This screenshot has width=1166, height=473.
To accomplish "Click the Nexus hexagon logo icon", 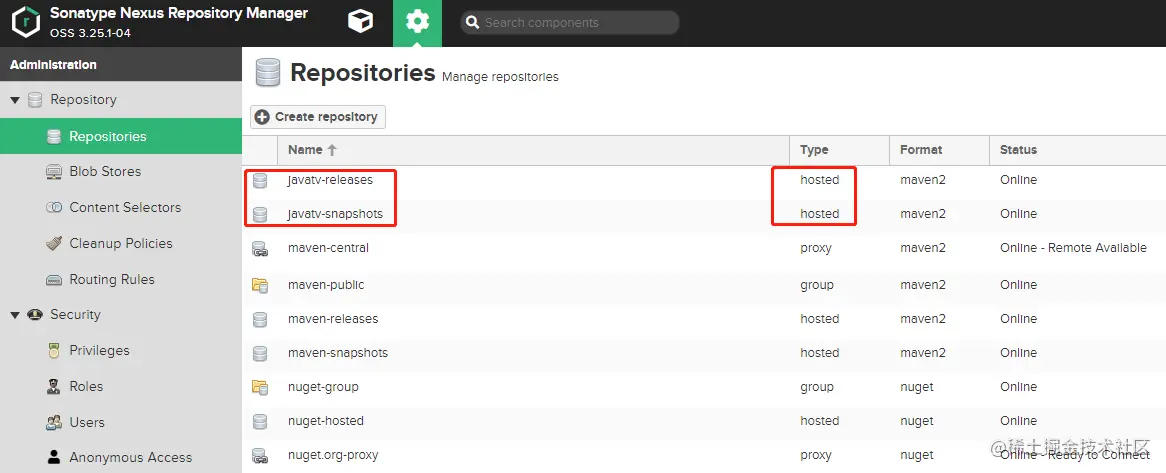I will (x=25, y=22).
